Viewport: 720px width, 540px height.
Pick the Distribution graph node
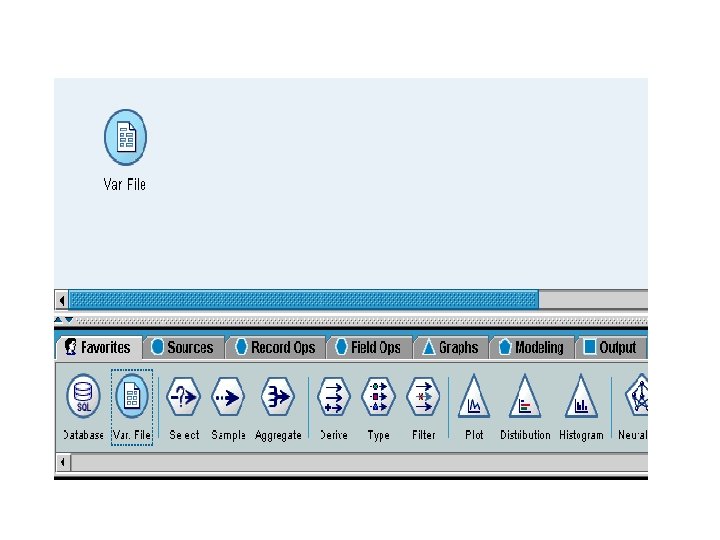point(525,397)
